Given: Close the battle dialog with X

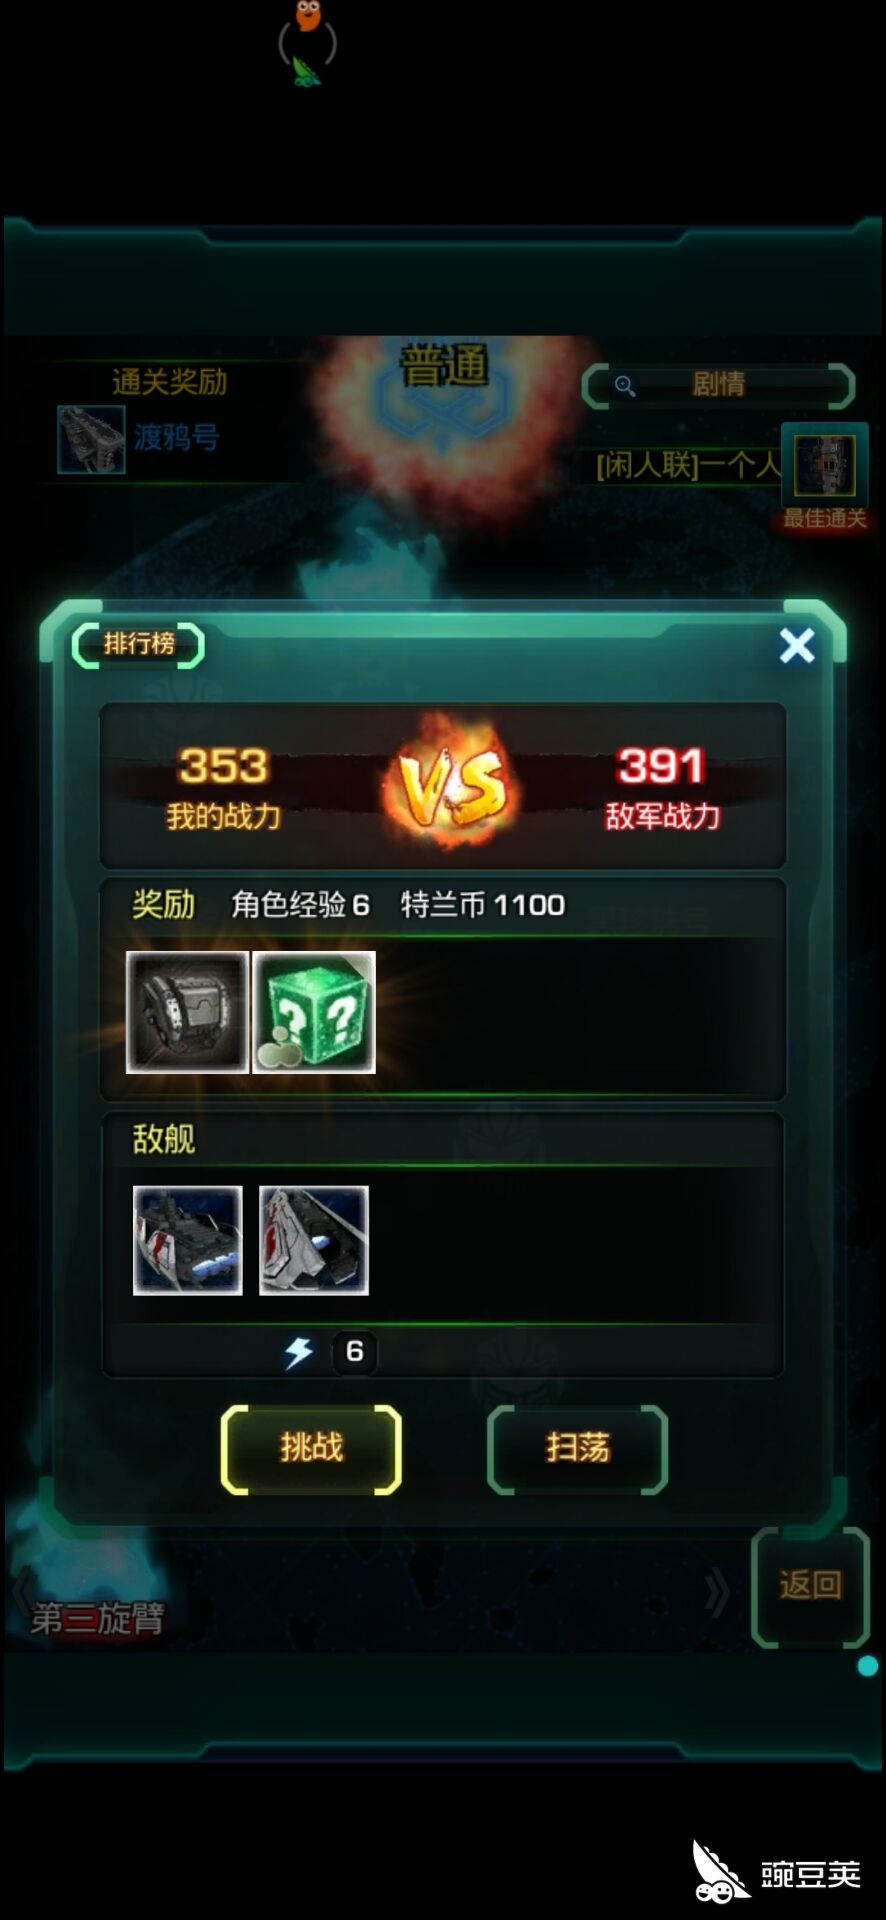Looking at the screenshot, I should [x=797, y=646].
